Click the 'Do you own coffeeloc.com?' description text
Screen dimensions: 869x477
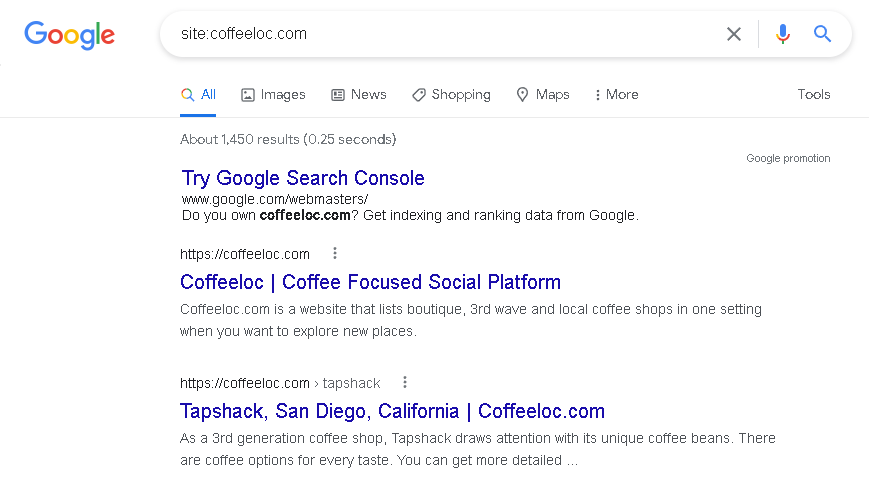tap(410, 215)
